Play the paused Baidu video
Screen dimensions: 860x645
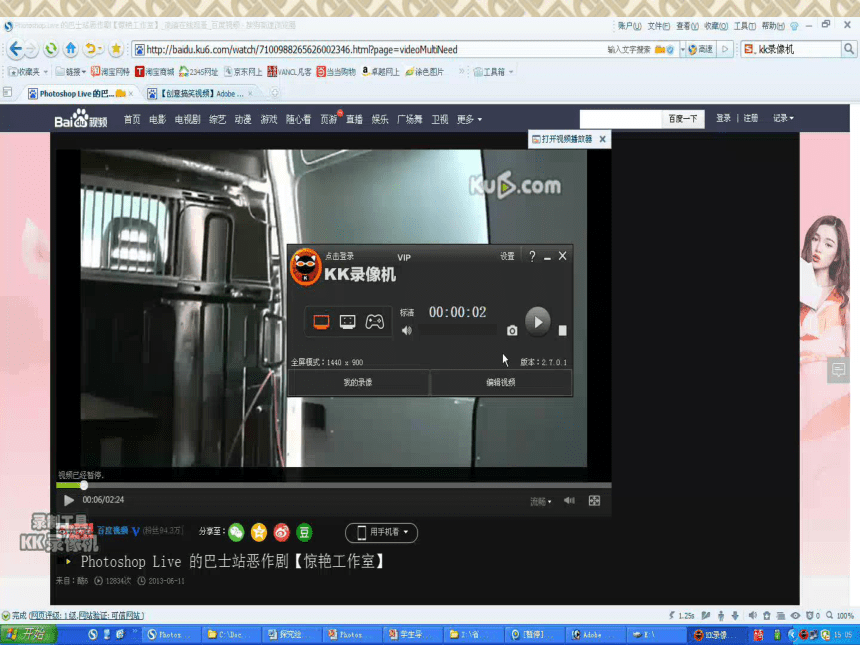[69, 500]
